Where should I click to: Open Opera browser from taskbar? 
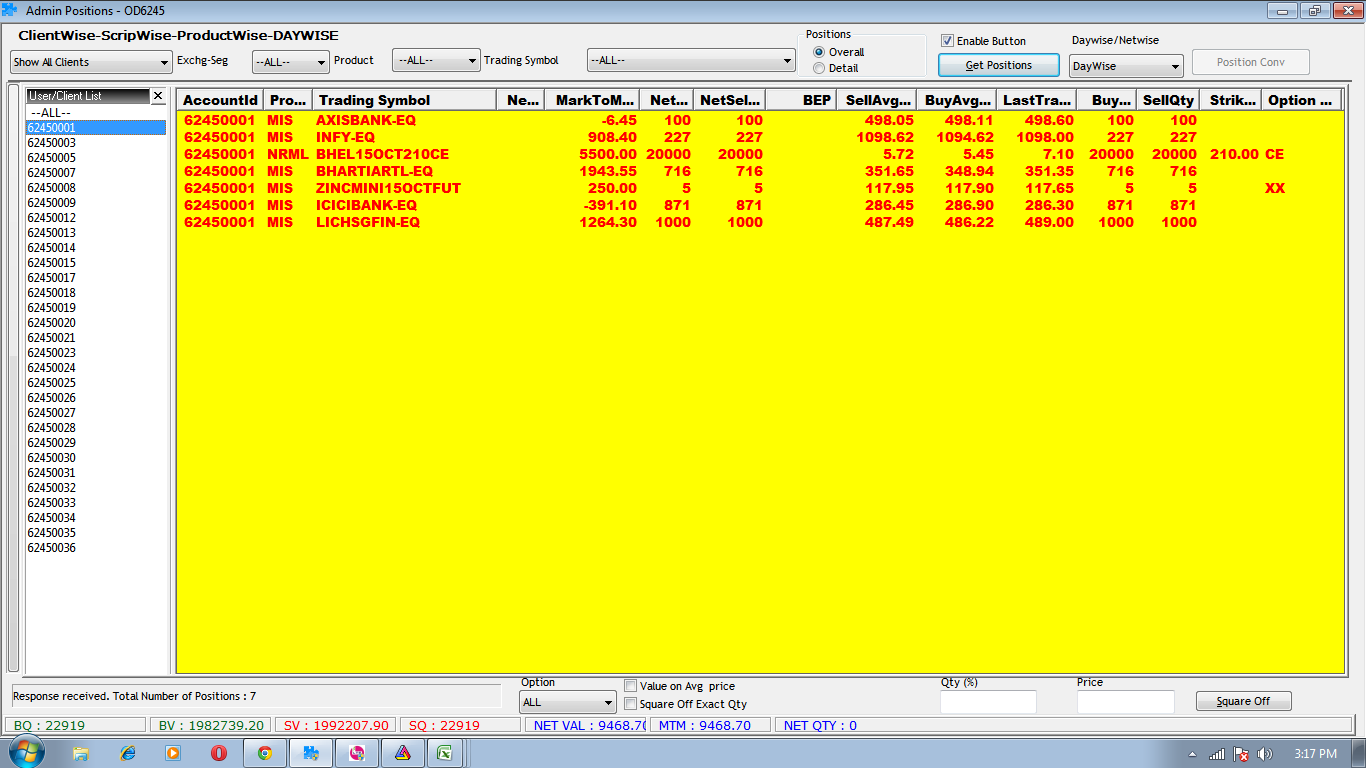pyautogui.click(x=219, y=753)
